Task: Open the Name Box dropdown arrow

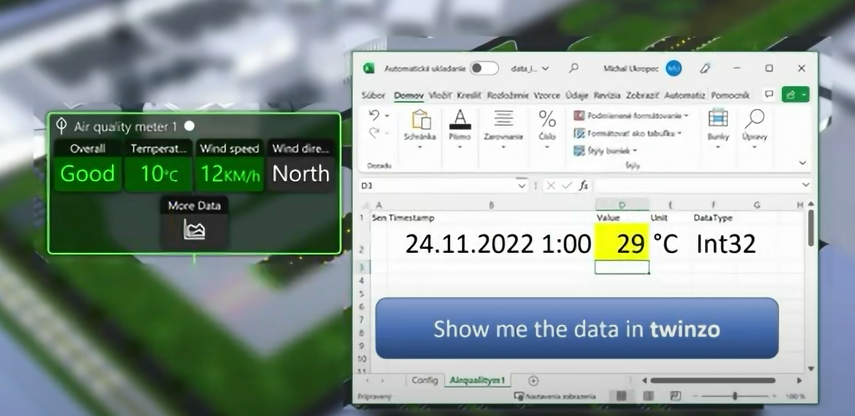Action: [x=521, y=186]
